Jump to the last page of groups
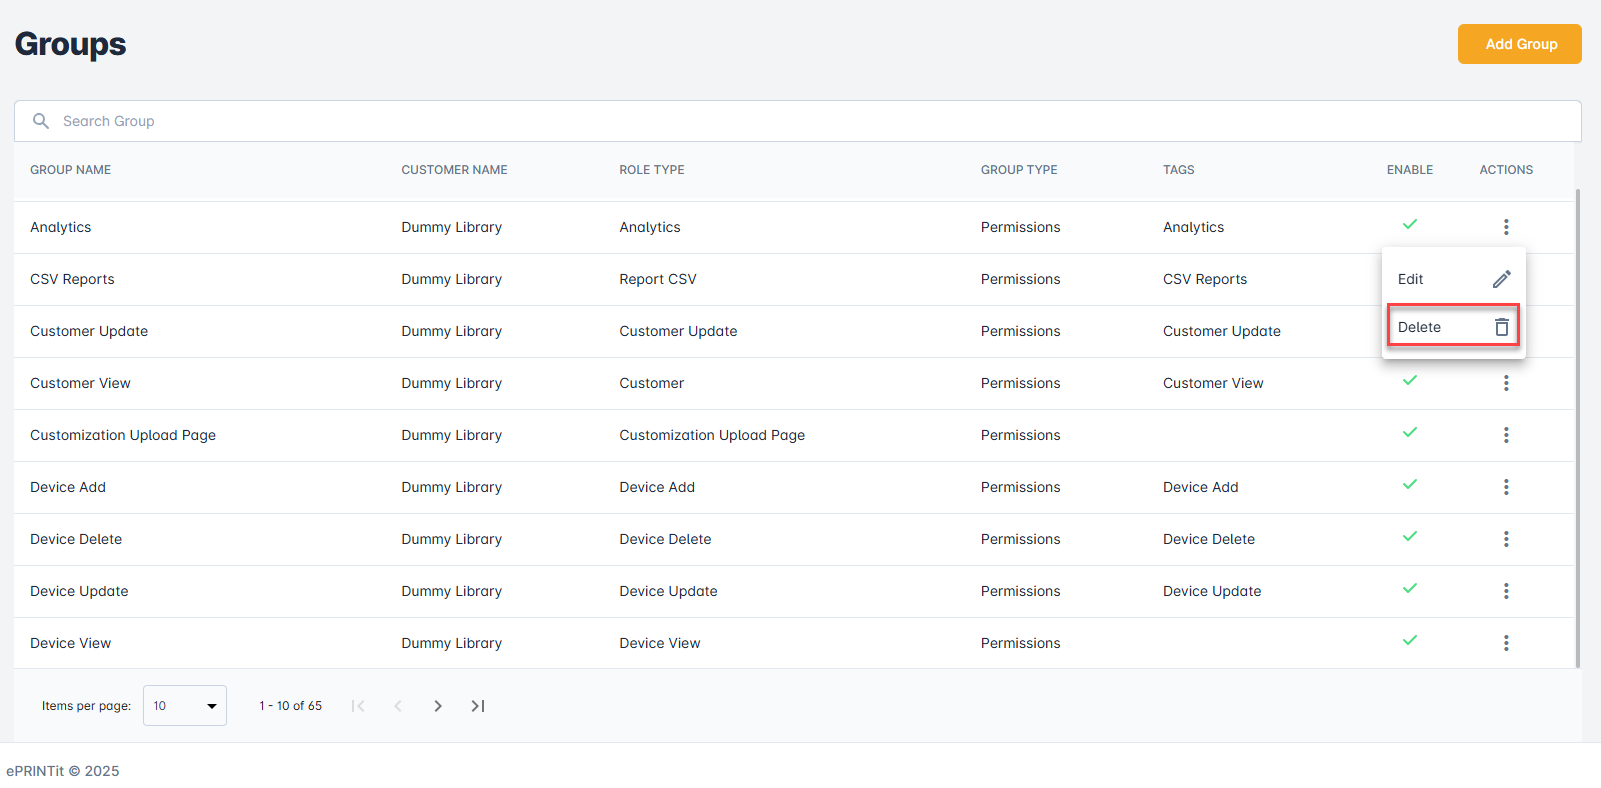Screen dimensions: 1601x788 coord(478,706)
